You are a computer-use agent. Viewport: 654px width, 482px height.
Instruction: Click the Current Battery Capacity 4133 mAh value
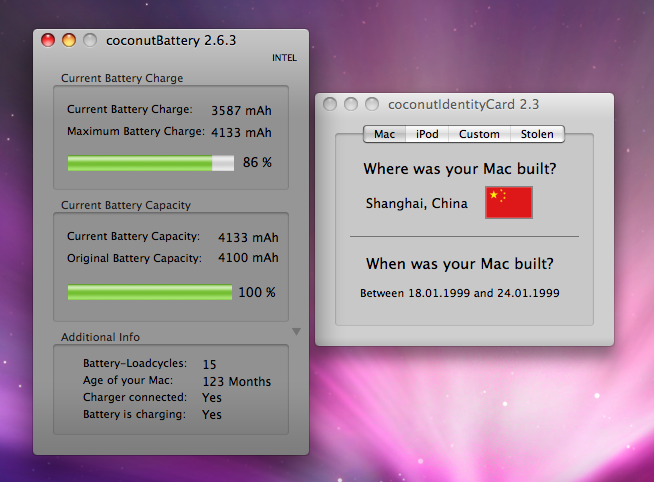(248, 238)
